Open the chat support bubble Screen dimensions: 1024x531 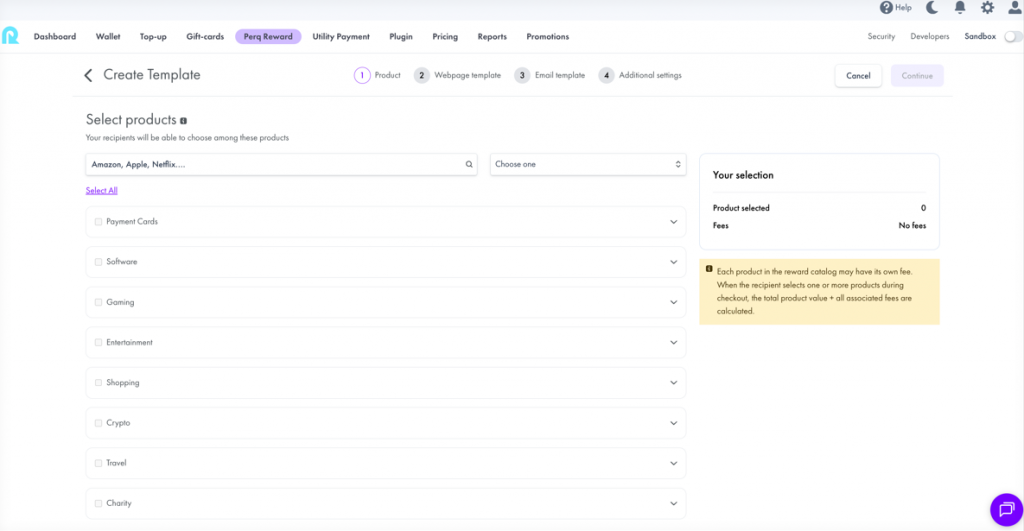tap(1005, 509)
